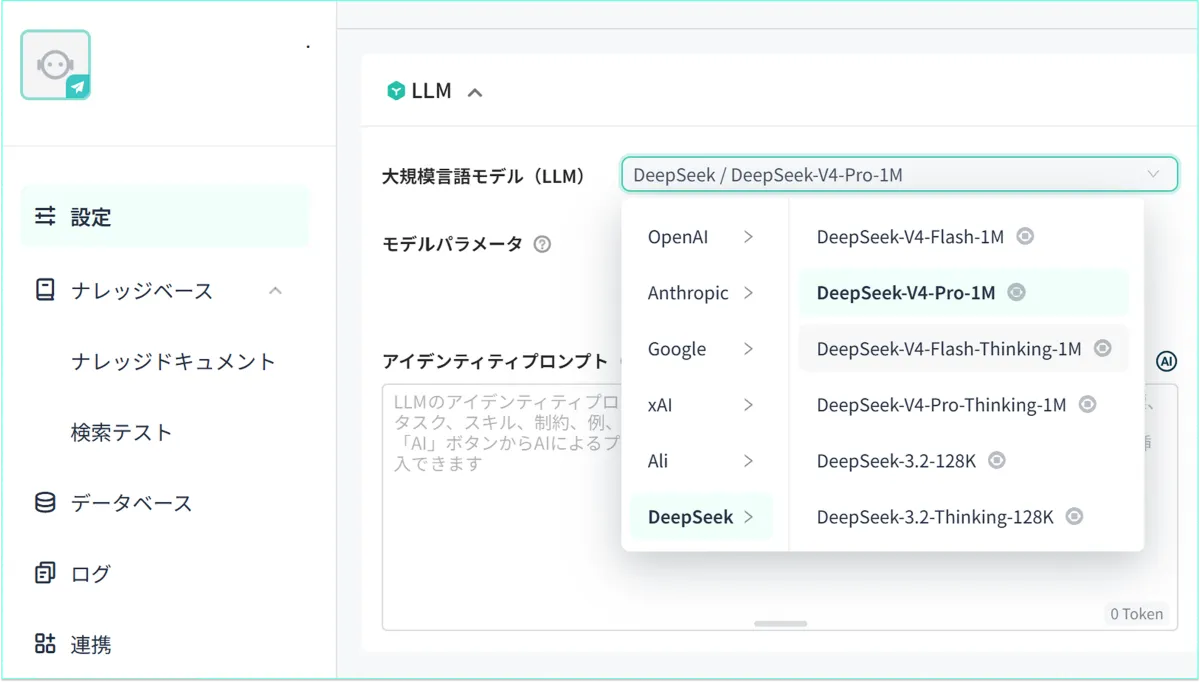Click the bot avatar icon
Viewport: 1200px width, 682px height.
tap(56, 65)
